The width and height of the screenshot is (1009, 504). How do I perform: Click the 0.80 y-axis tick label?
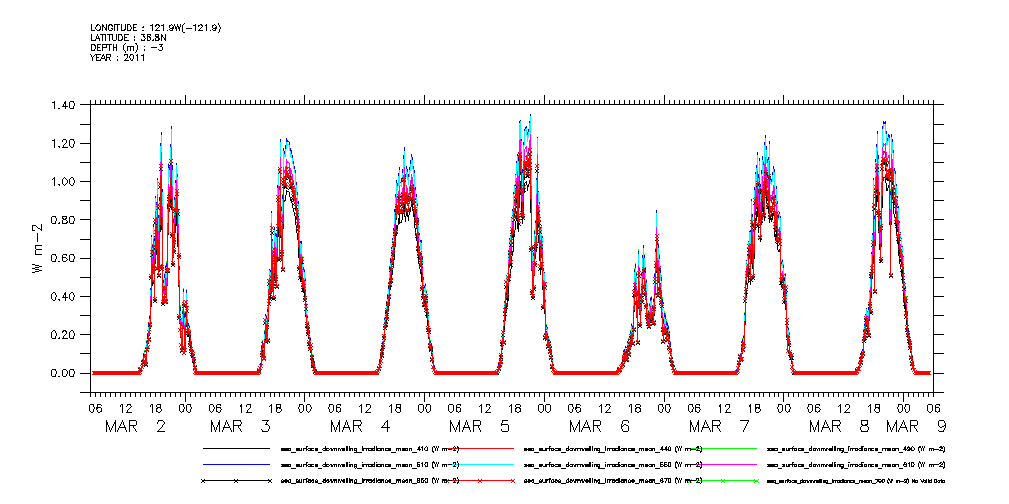pyautogui.click(x=63, y=219)
